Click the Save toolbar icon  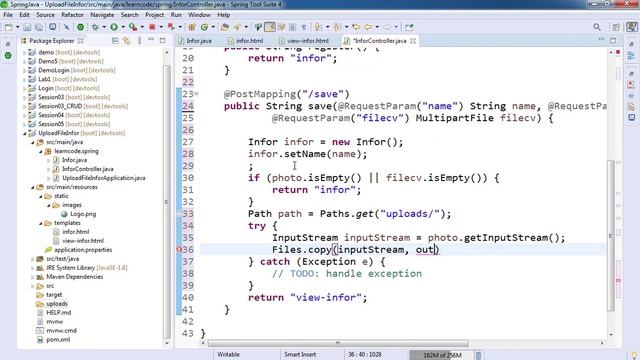(x=27, y=27)
